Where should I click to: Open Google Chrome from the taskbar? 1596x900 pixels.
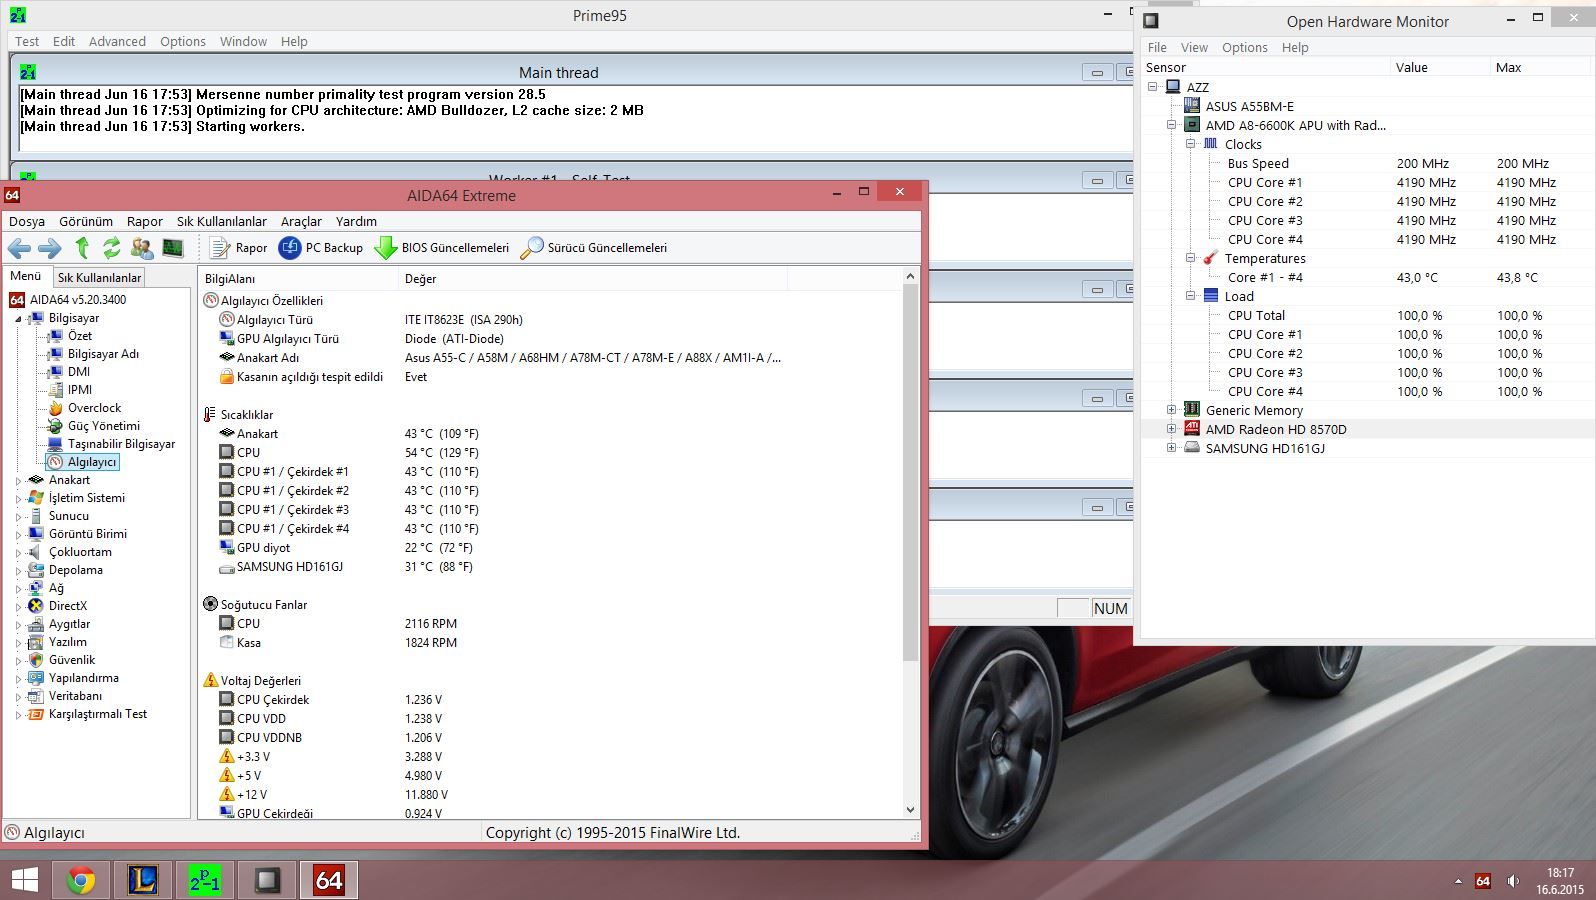pos(81,880)
